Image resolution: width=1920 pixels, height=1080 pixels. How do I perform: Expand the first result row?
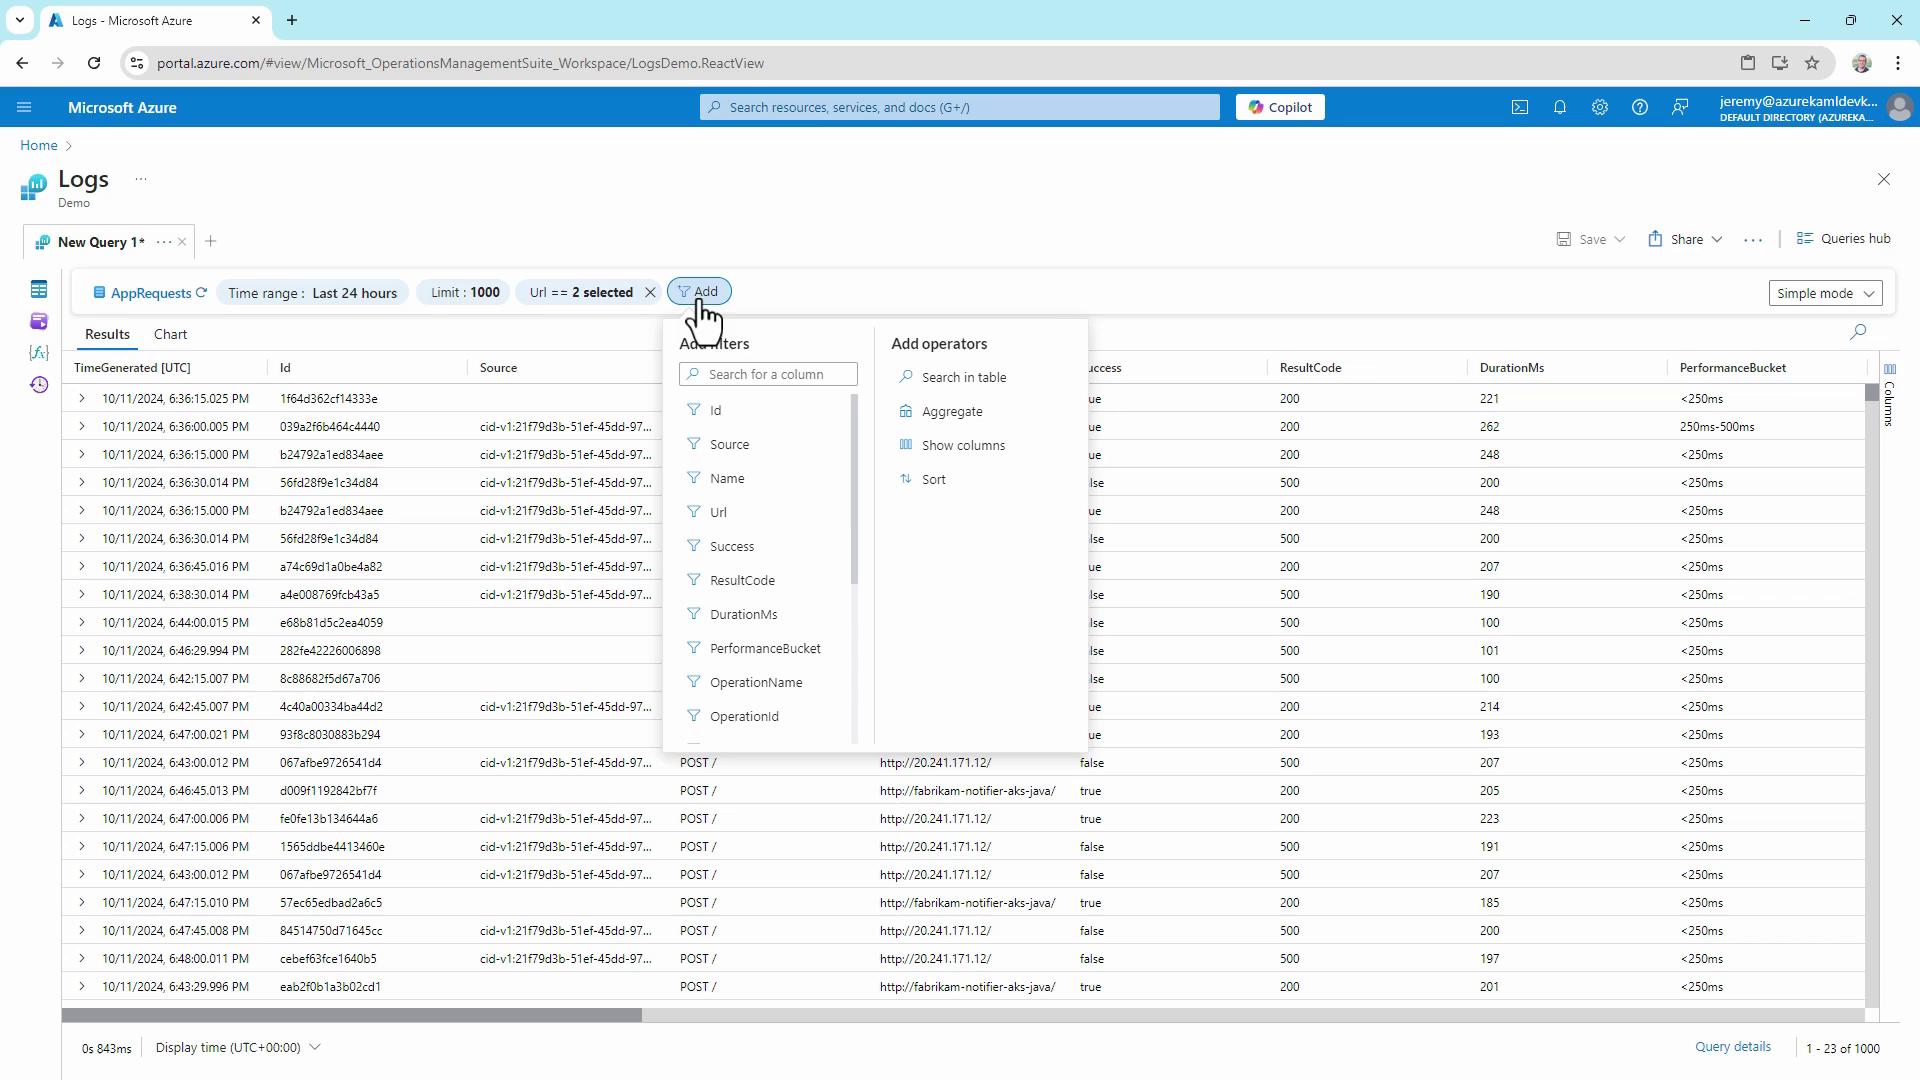point(82,398)
